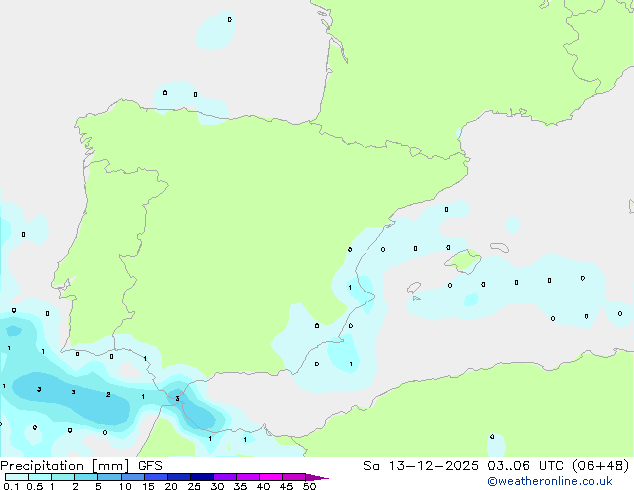
Task: Click the 0.1 legend scale label
Action: (x=11, y=486)
